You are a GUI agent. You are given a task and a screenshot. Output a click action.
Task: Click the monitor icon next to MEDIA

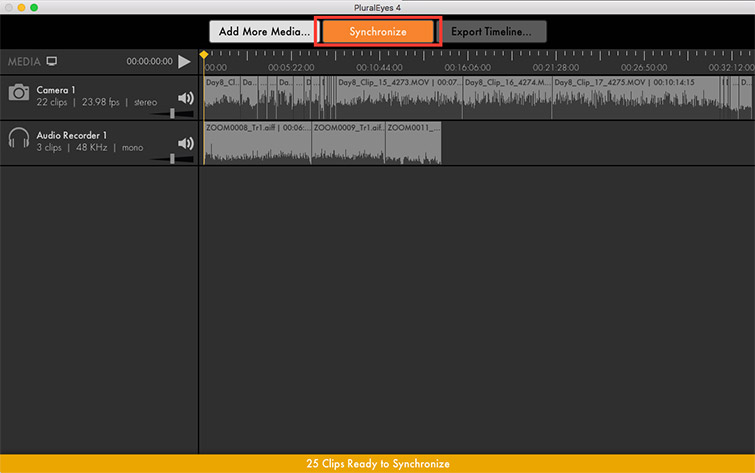[x=51, y=61]
